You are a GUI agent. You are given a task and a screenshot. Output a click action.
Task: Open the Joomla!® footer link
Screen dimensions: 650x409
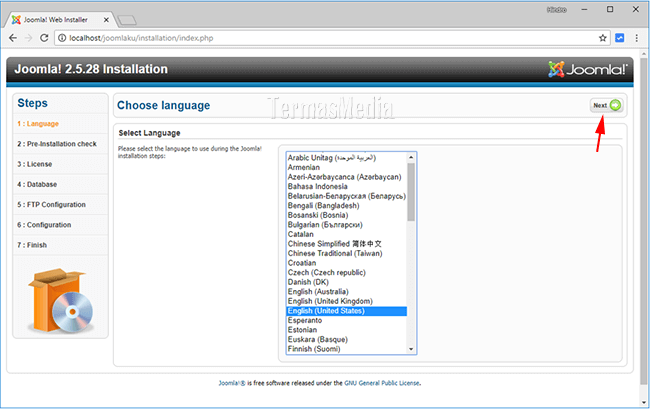pos(232,383)
